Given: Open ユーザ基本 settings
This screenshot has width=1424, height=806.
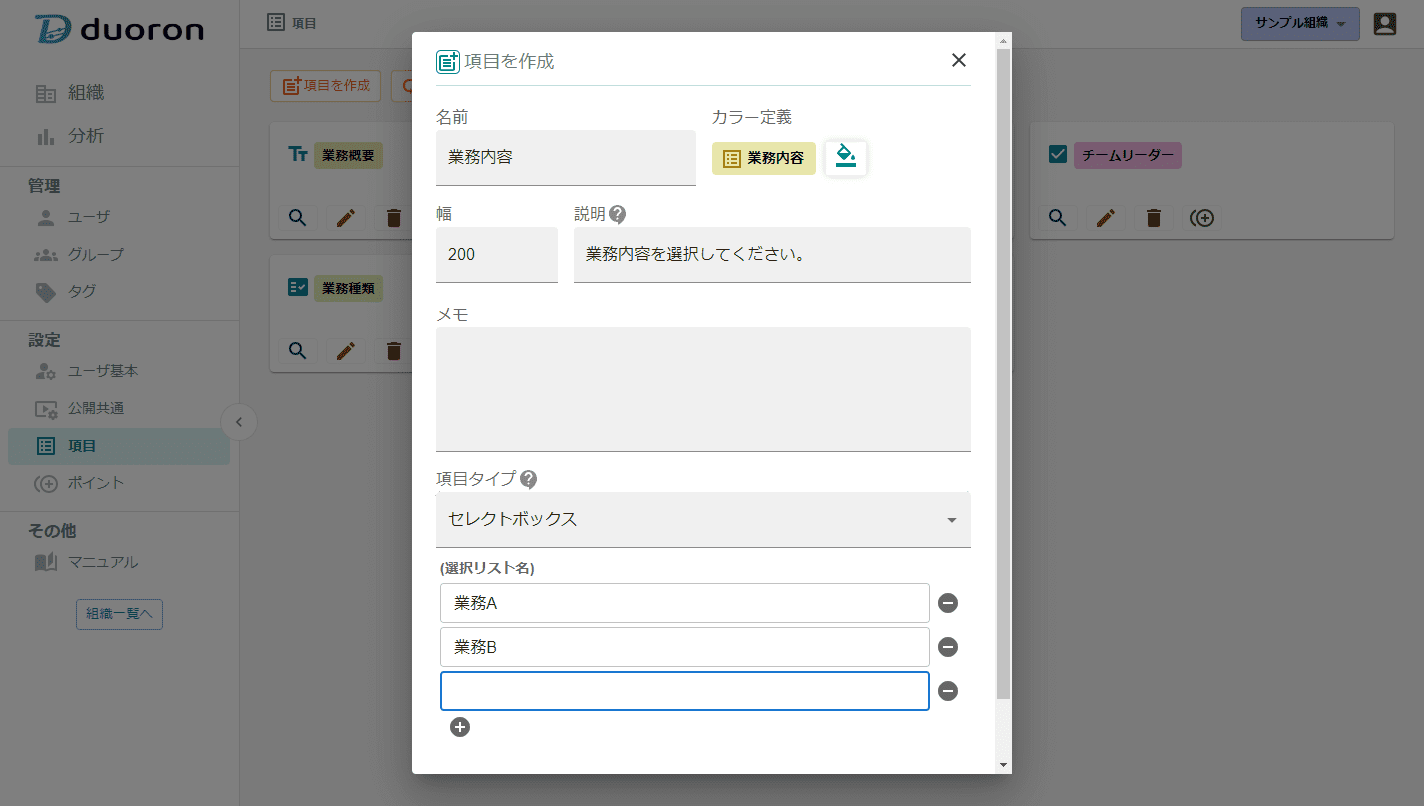Looking at the screenshot, I should pos(103,371).
